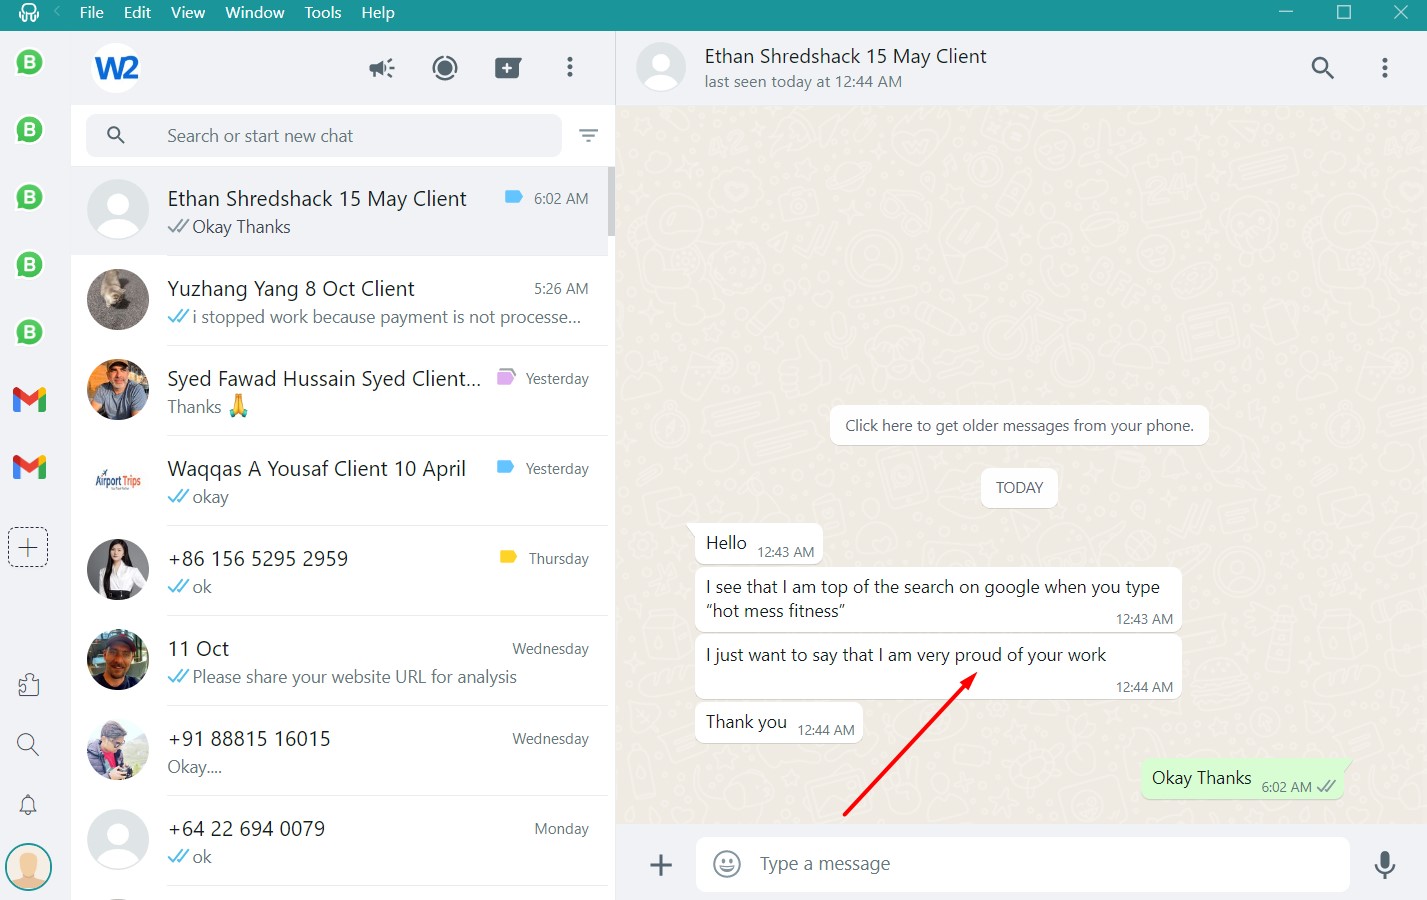1427x900 pixels.
Task: Start a new chat with plus icon
Action: [x=508, y=68]
